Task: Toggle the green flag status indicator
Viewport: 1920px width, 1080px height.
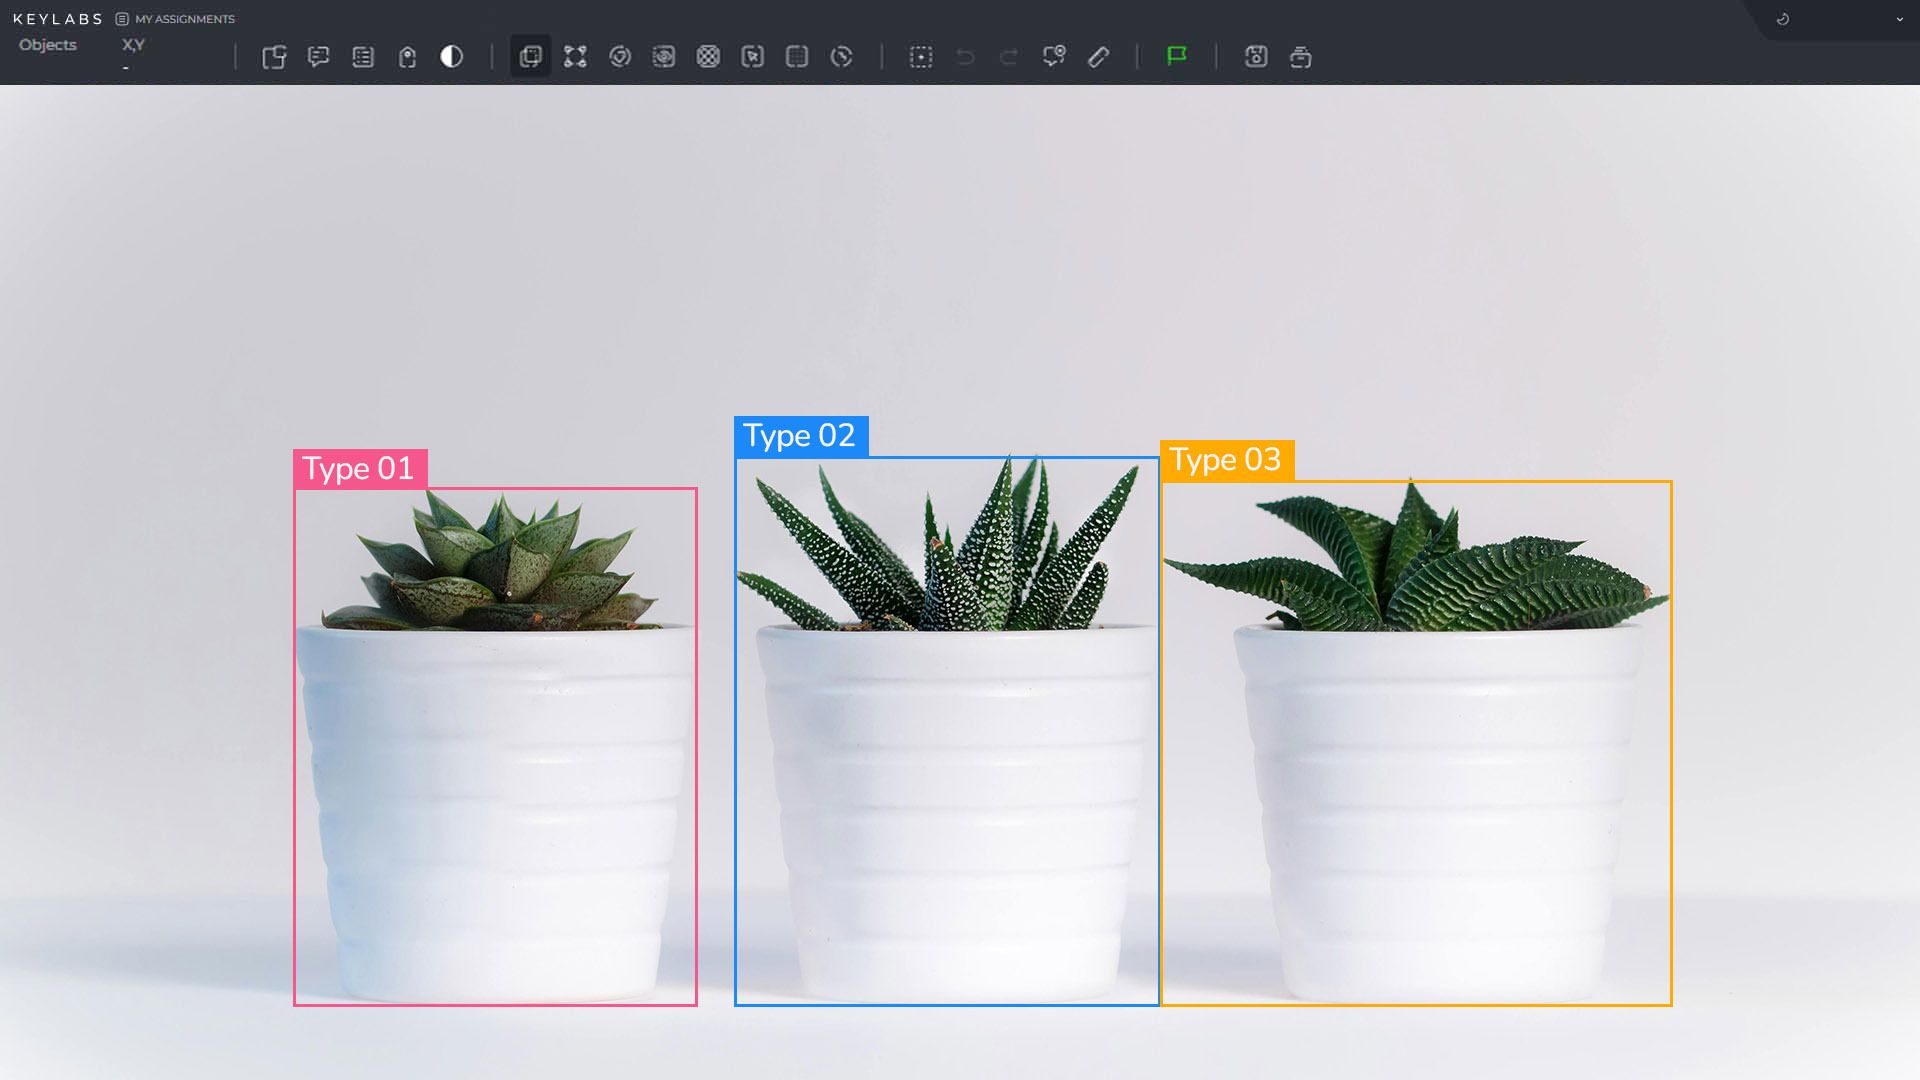Action: (1178, 57)
